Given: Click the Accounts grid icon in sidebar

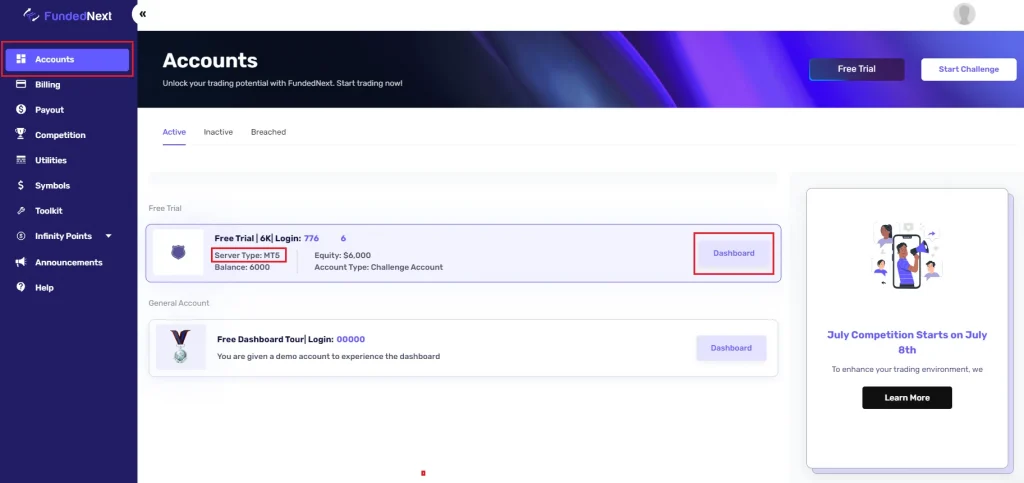Looking at the screenshot, I should [21, 59].
